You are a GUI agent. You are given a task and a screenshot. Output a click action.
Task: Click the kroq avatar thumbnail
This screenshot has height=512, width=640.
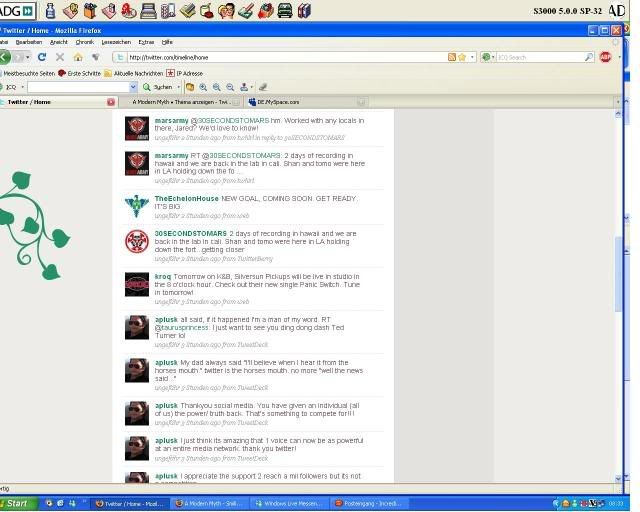(137, 285)
